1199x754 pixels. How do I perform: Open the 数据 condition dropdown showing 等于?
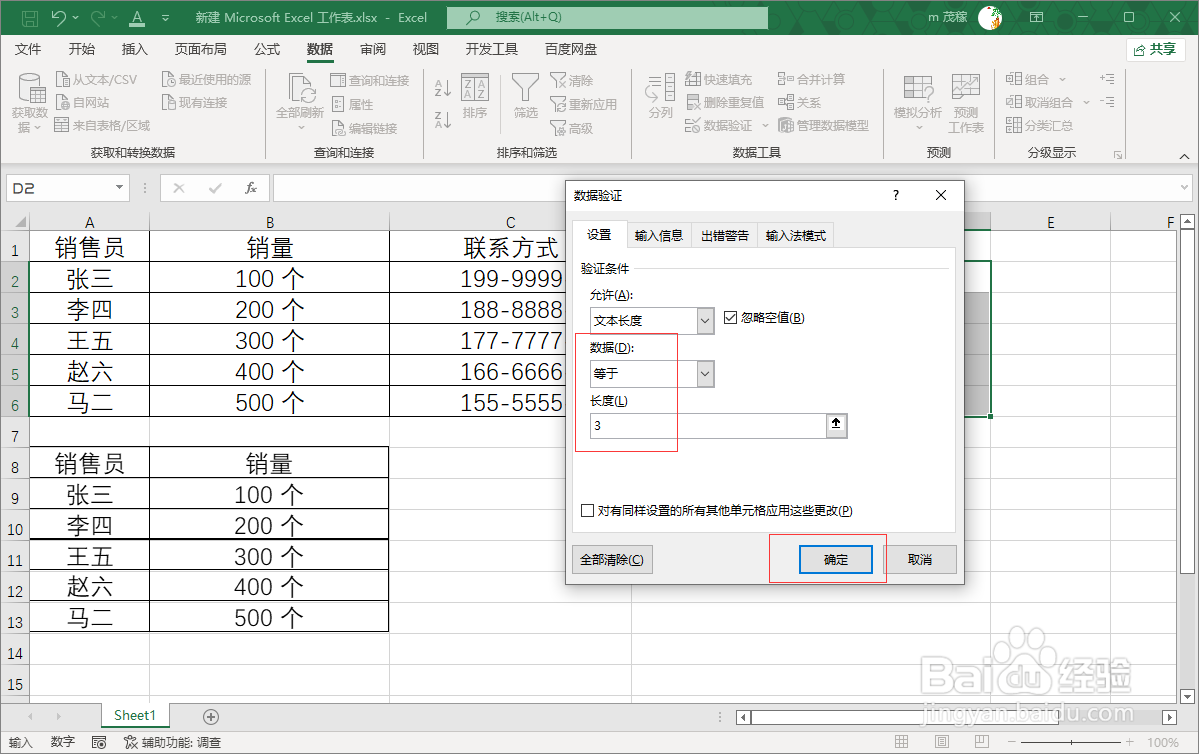703,373
